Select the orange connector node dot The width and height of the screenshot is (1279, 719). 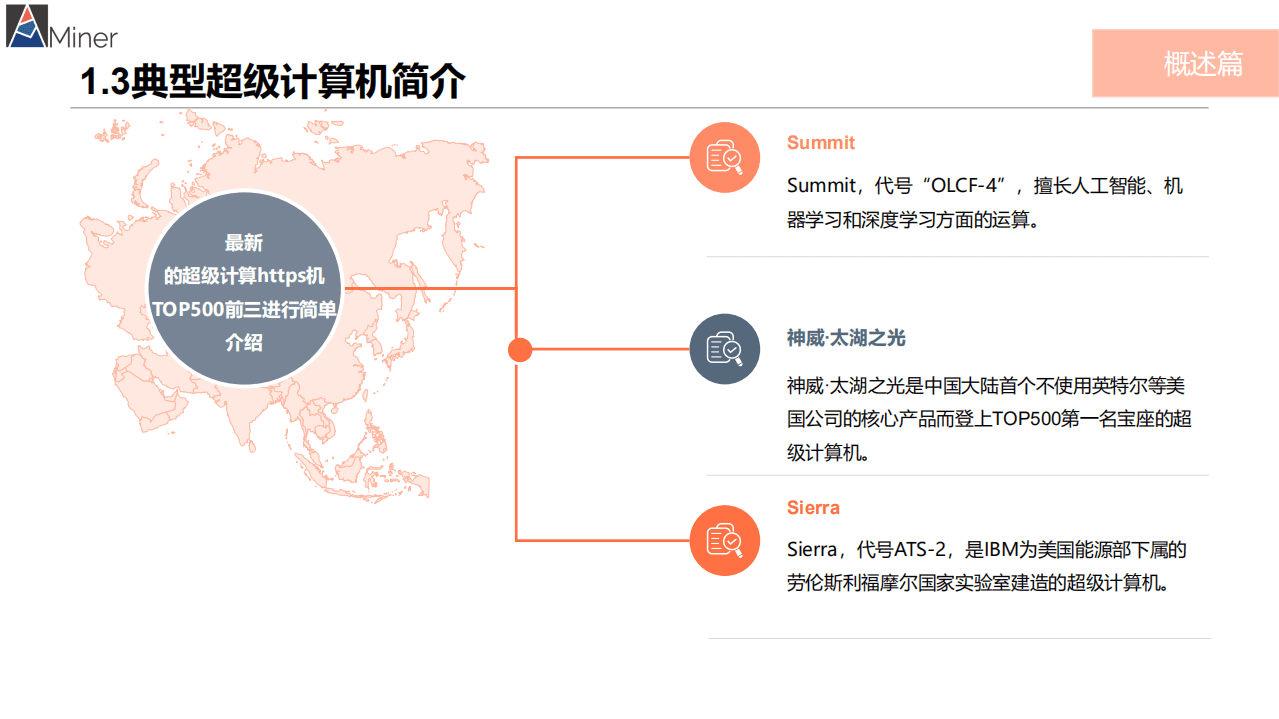click(519, 349)
